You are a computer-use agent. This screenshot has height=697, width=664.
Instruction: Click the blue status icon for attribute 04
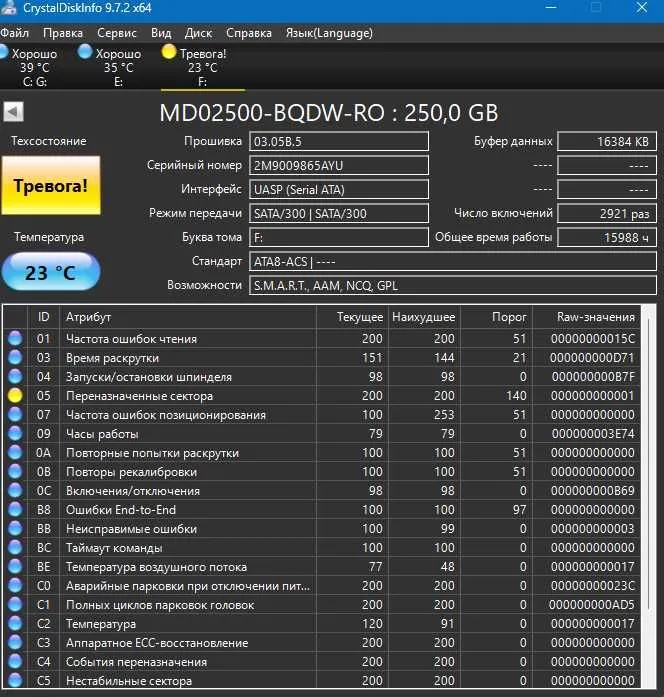(15, 377)
